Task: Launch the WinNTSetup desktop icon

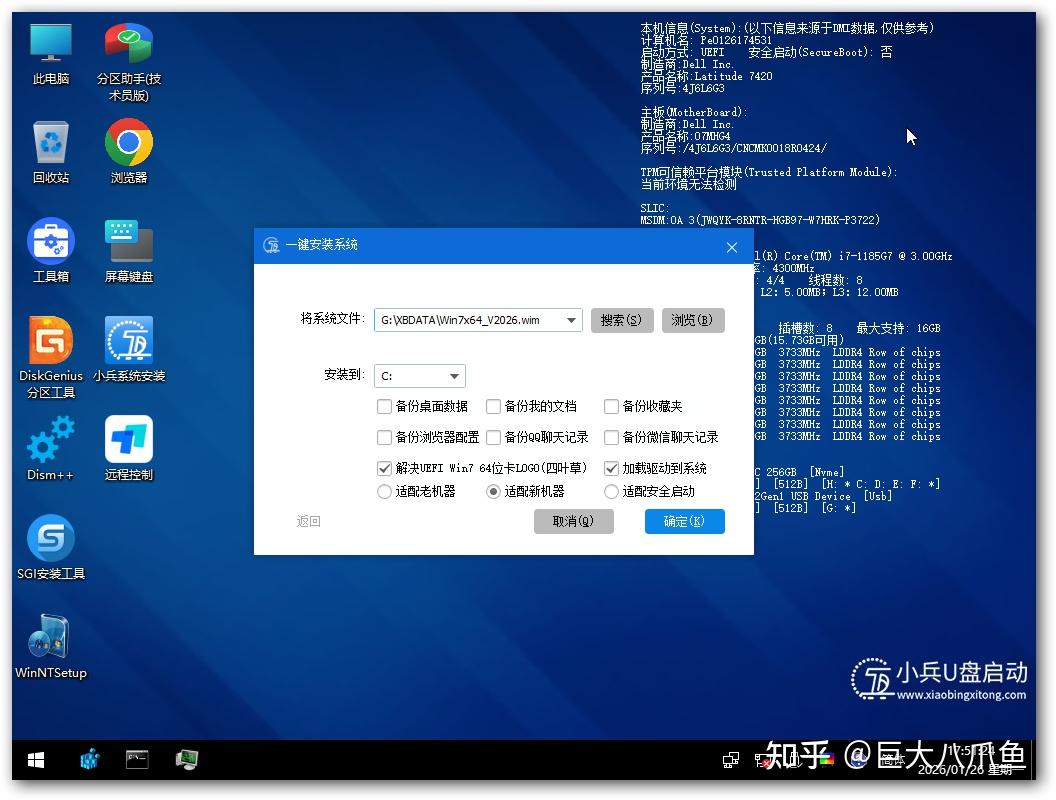Action: coord(51,646)
